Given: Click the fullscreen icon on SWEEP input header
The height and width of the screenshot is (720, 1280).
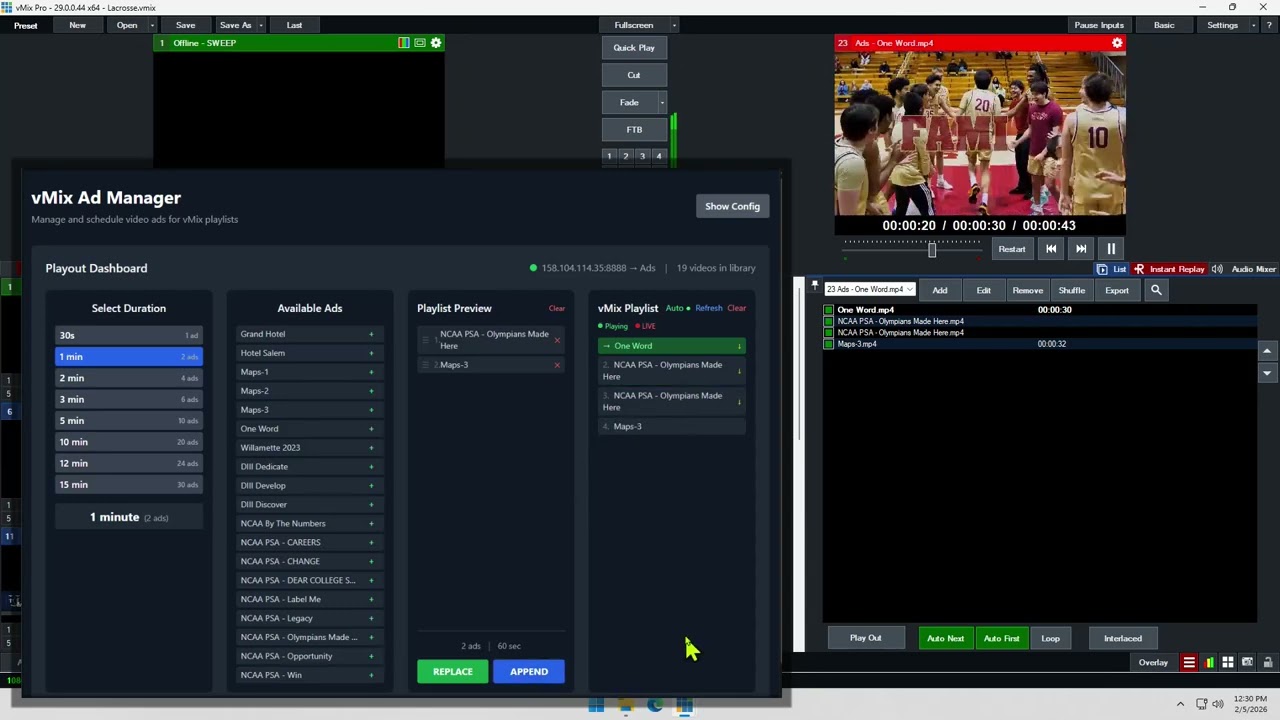Looking at the screenshot, I should 420,43.
